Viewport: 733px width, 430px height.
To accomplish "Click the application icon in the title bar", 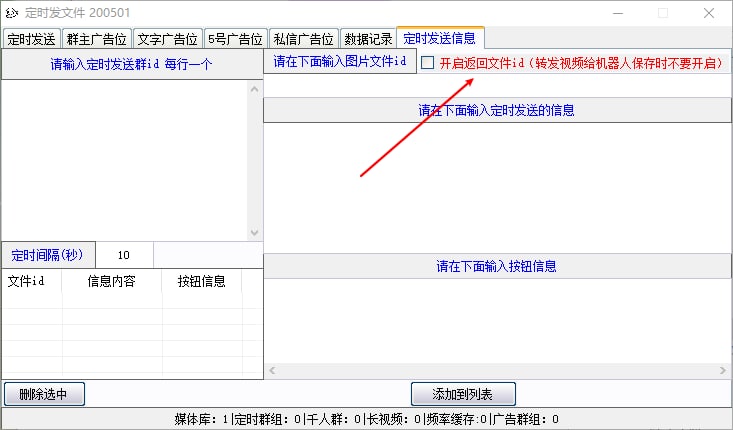I will [x=12, y=13].
